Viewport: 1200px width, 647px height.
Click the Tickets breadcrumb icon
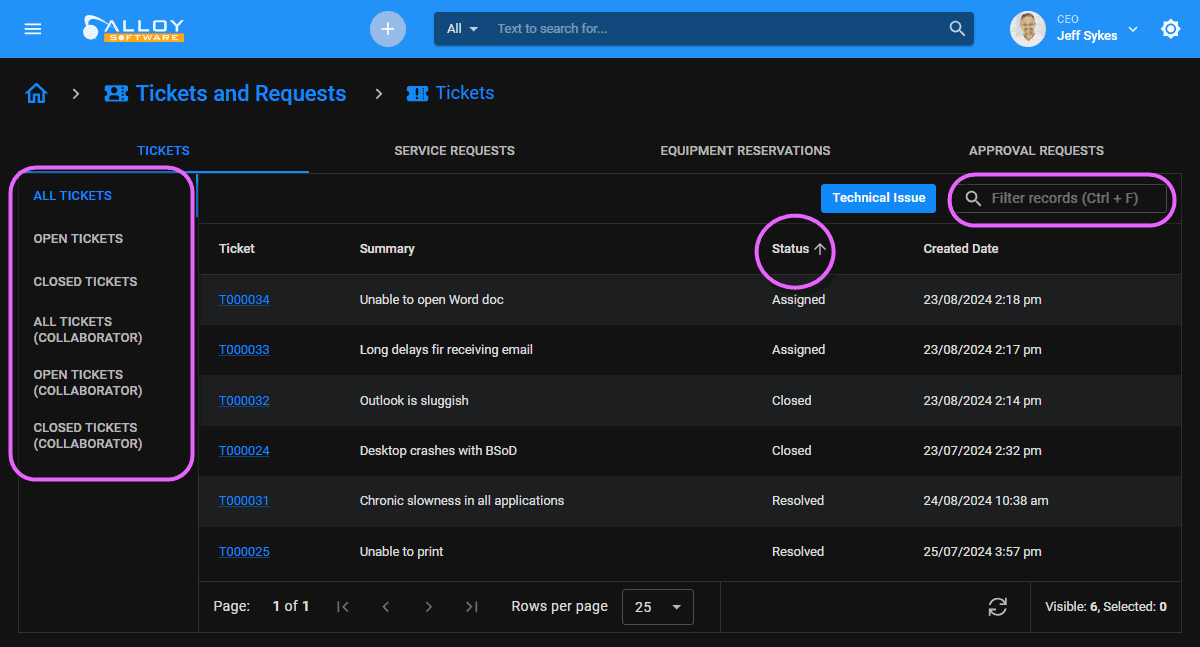click(417, 93)
